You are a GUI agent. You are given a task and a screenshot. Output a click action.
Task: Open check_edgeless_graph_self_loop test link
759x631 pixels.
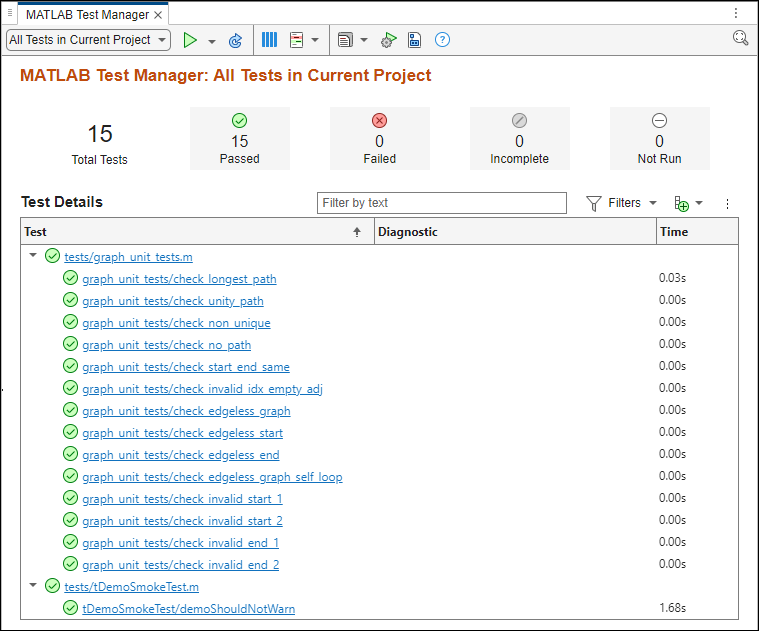pos(213,477)
